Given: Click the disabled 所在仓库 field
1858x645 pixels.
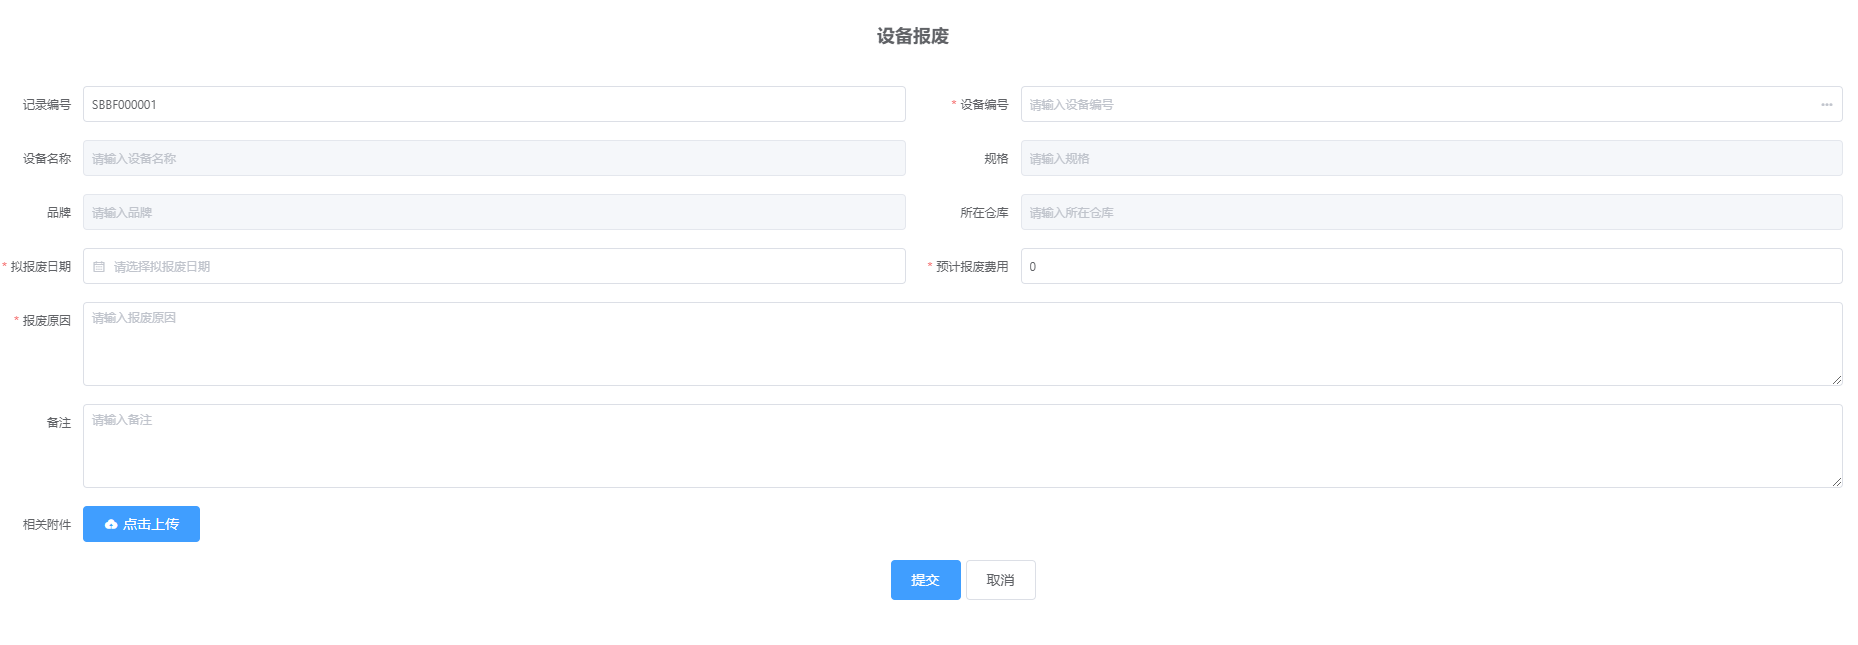Looking at the screenshot, I should tap(1430, 213).
